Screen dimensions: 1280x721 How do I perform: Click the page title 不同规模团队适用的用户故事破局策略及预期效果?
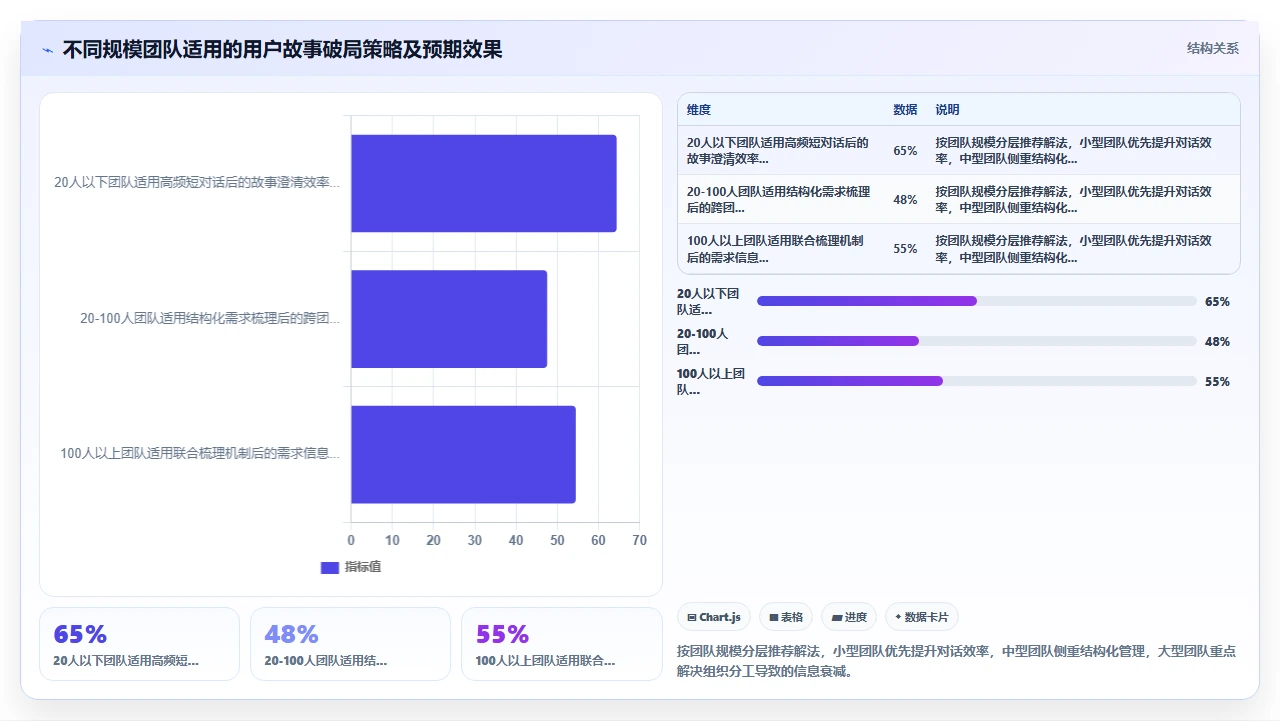pos(283,49)
